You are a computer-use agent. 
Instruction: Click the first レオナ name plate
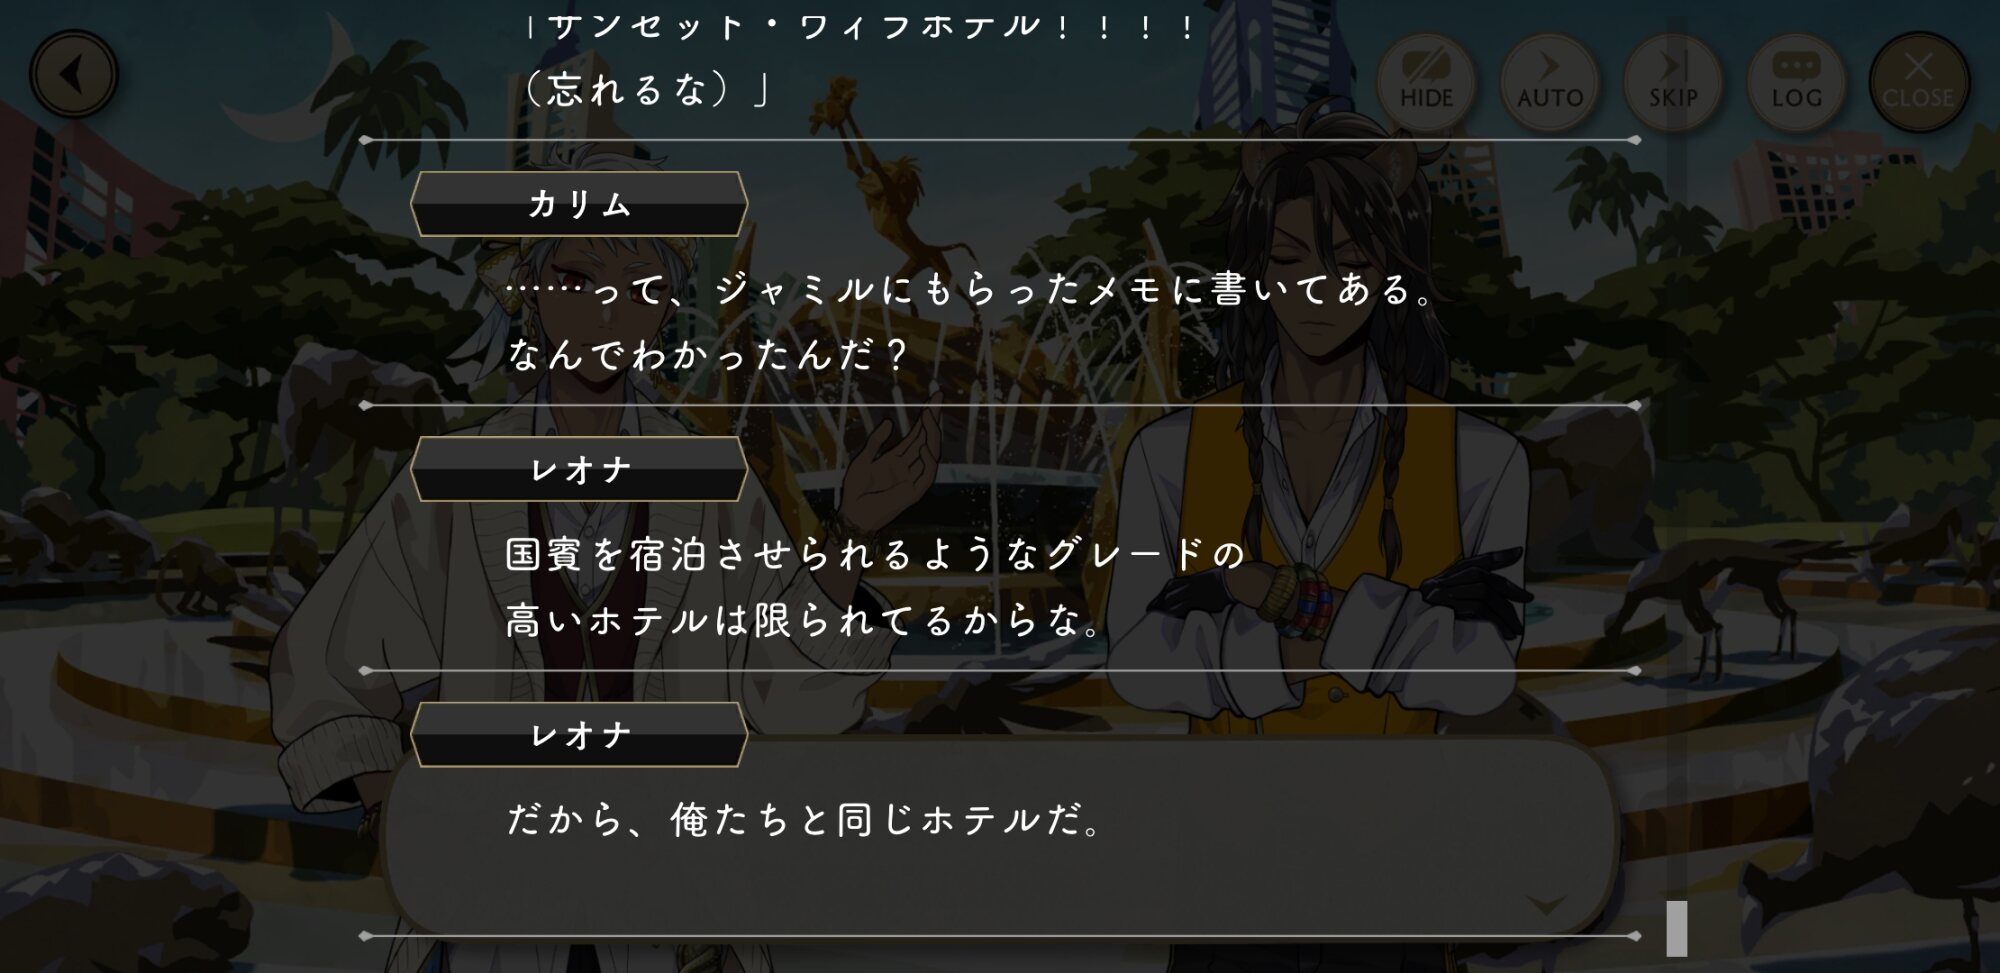click(579, 469)
